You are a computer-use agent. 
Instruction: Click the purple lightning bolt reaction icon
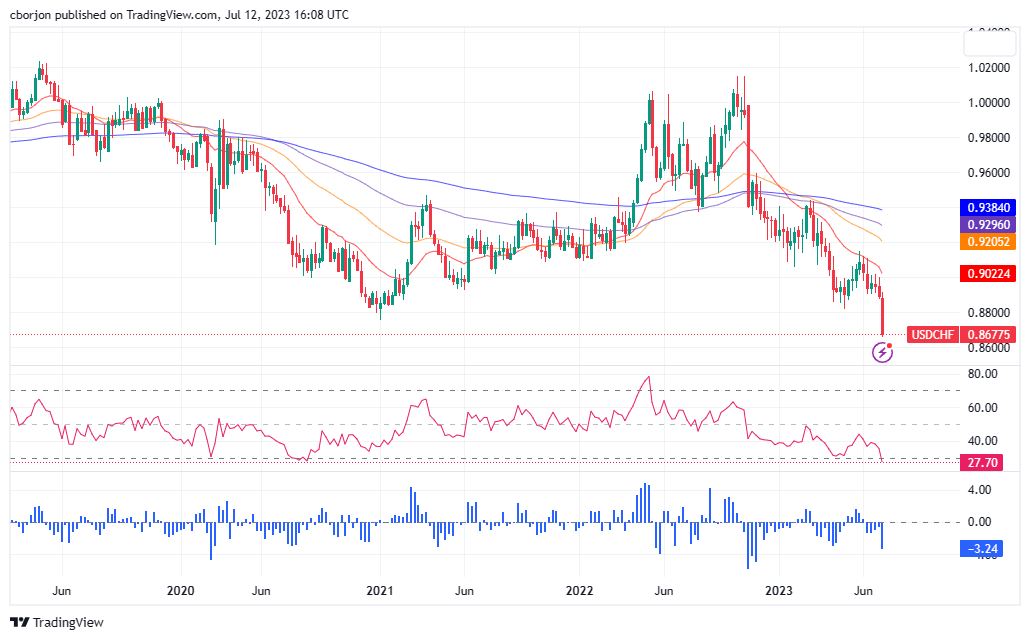[881, 352]
